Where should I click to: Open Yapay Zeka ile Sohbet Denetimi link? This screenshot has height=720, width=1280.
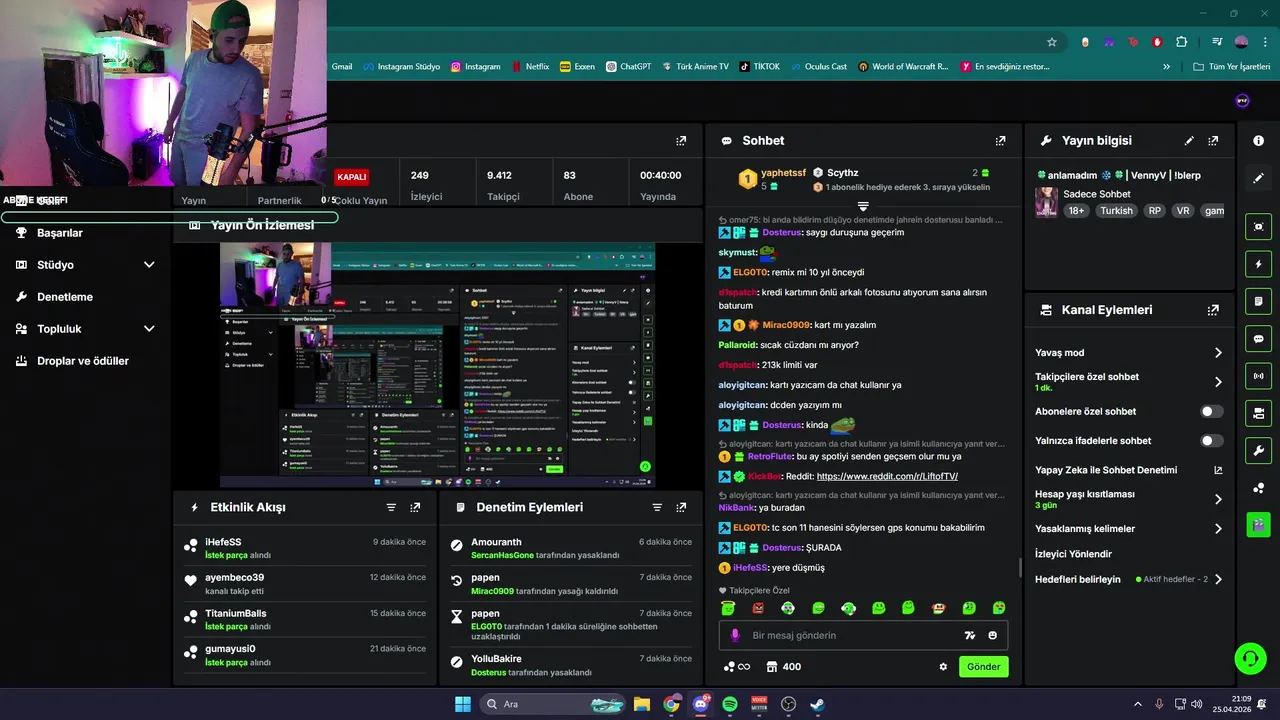[x=1129, y=470]
